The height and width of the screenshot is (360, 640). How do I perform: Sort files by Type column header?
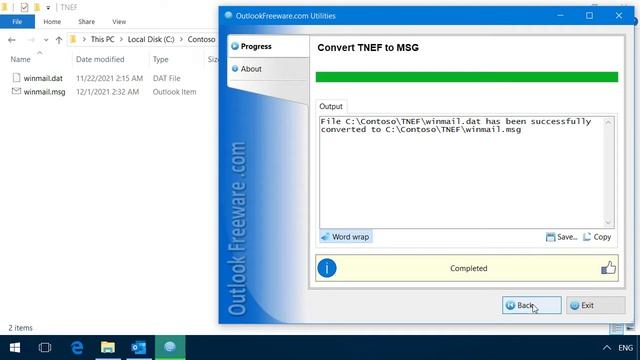160,59
